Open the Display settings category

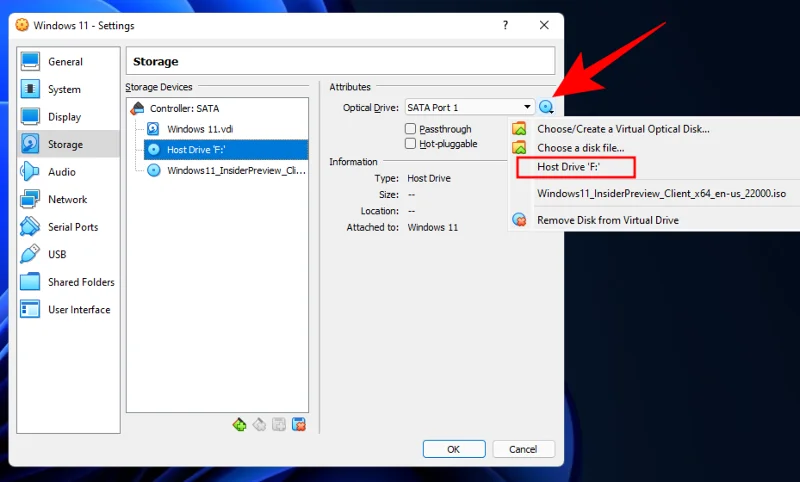tap(68, 117)
